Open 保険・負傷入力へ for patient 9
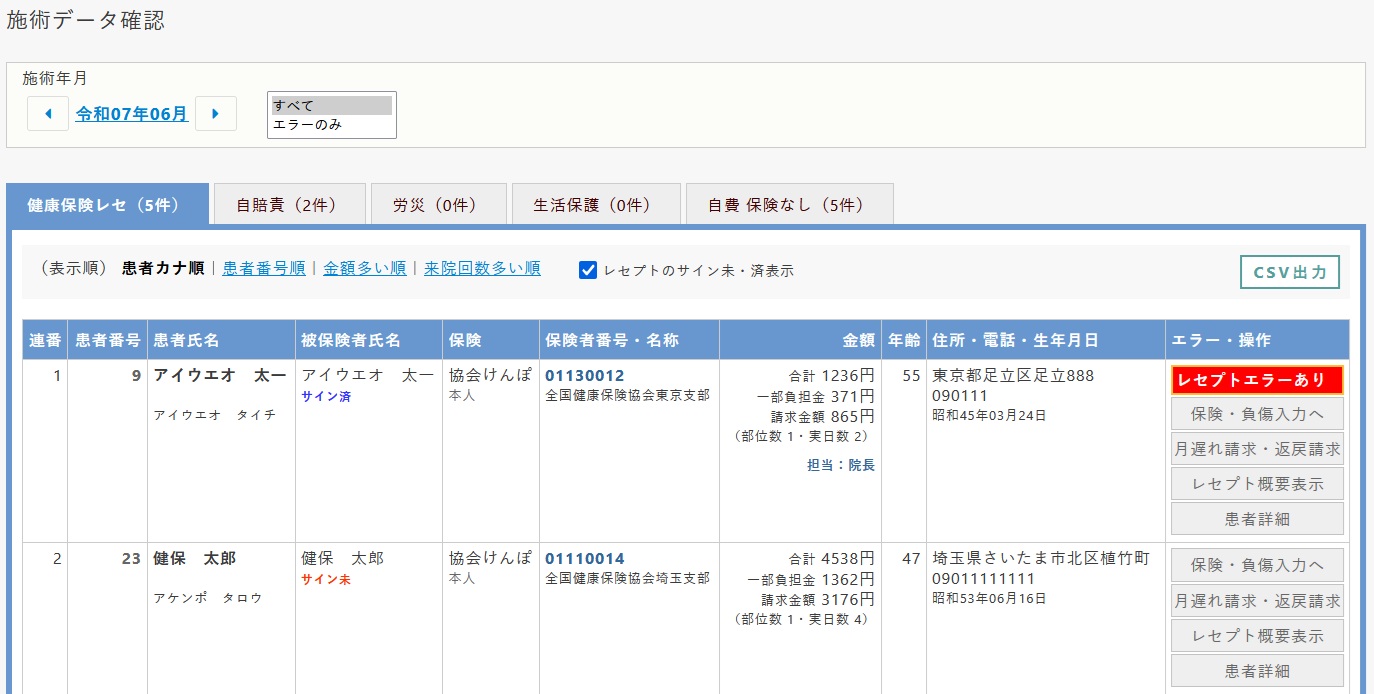 pos(1257,414)
